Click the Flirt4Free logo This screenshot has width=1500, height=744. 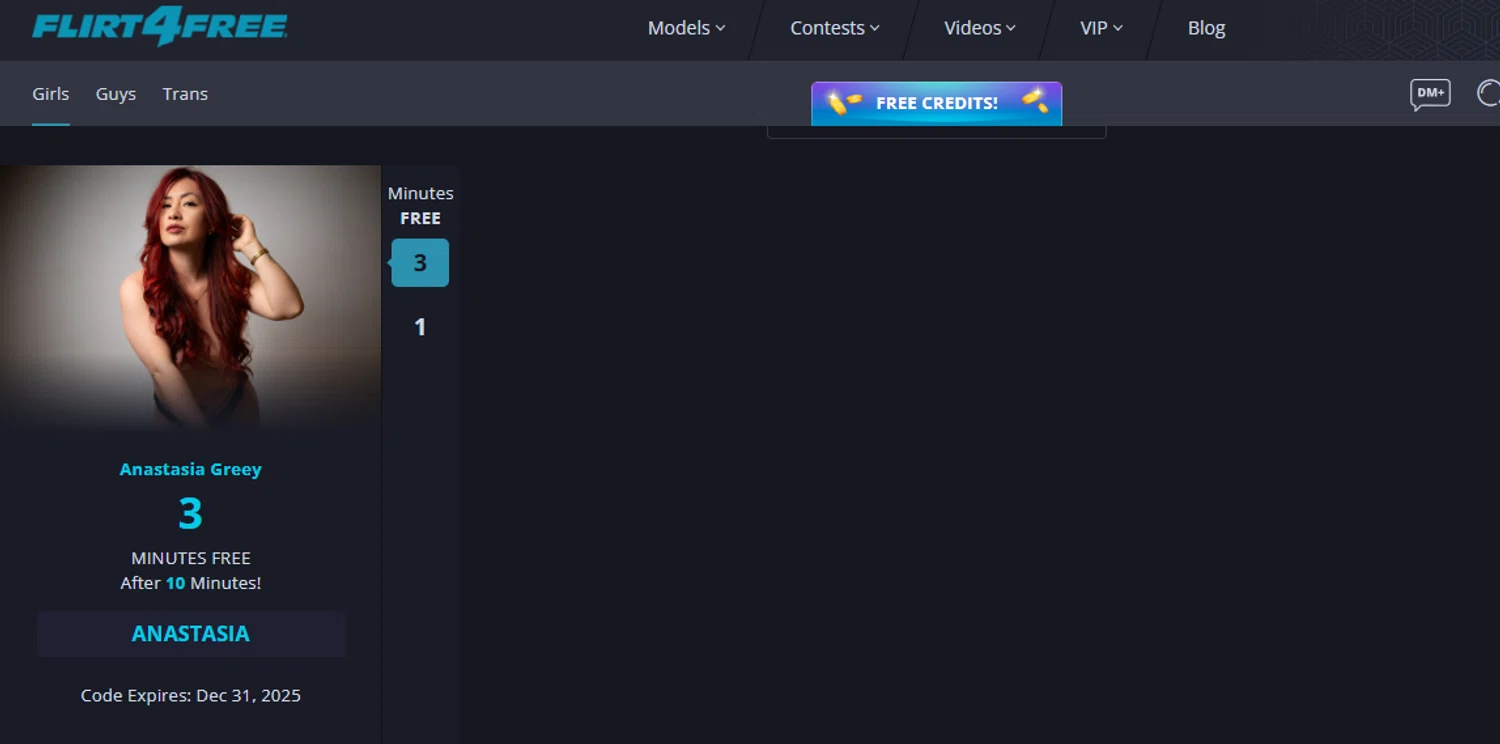click(x=160, y=25)
